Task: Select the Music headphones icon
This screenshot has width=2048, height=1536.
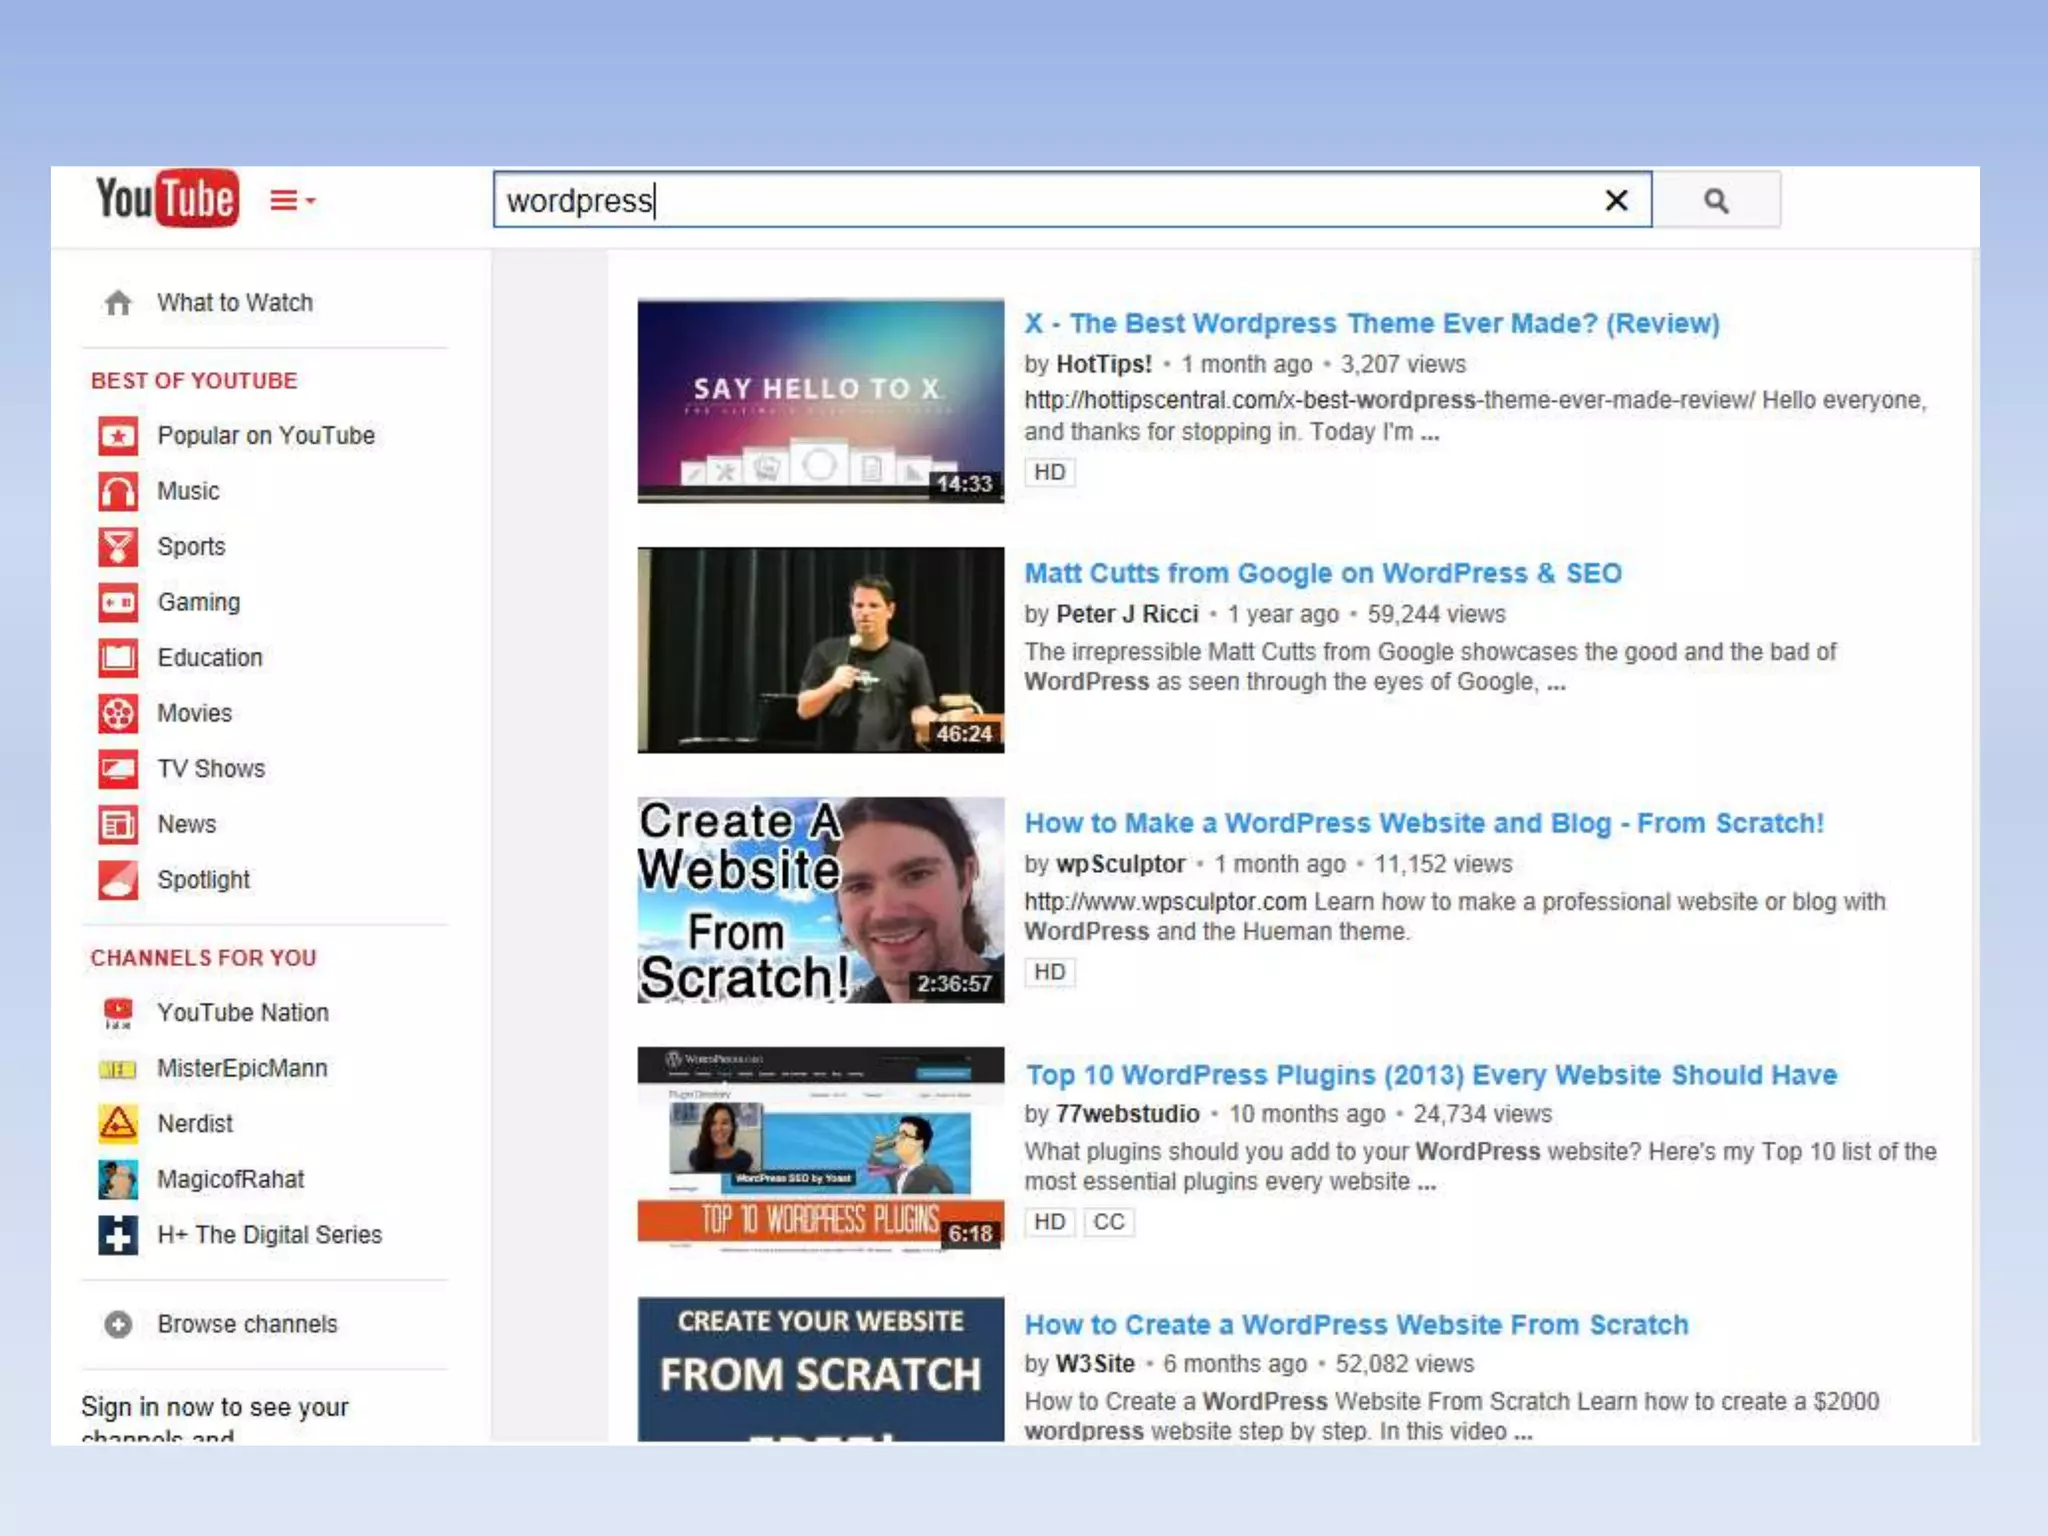Action: click(x=118, y=492)
